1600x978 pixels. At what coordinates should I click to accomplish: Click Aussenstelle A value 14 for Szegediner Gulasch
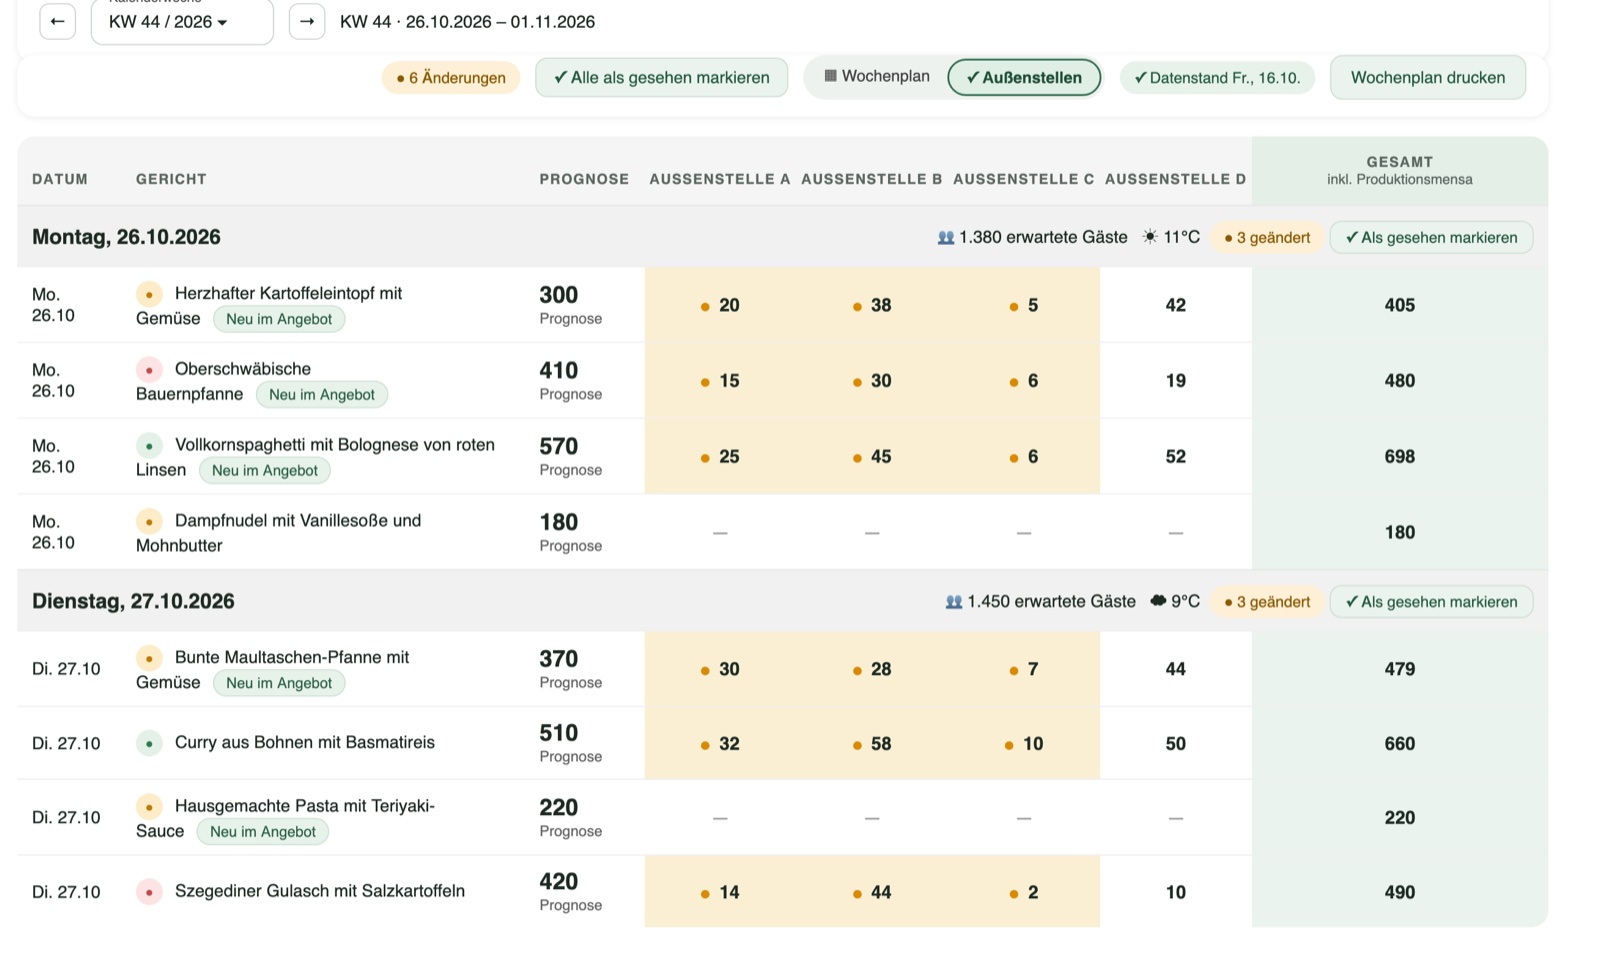coord(729,892)
